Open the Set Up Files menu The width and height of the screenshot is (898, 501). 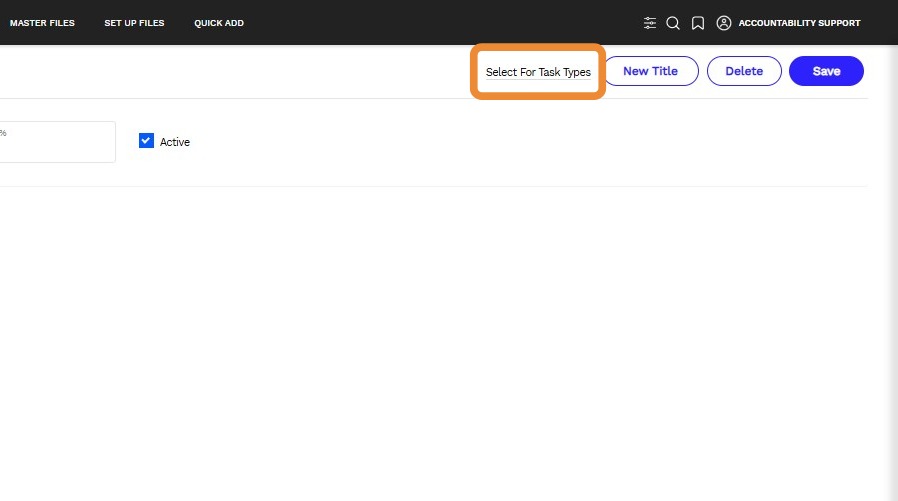click(134, 23)
